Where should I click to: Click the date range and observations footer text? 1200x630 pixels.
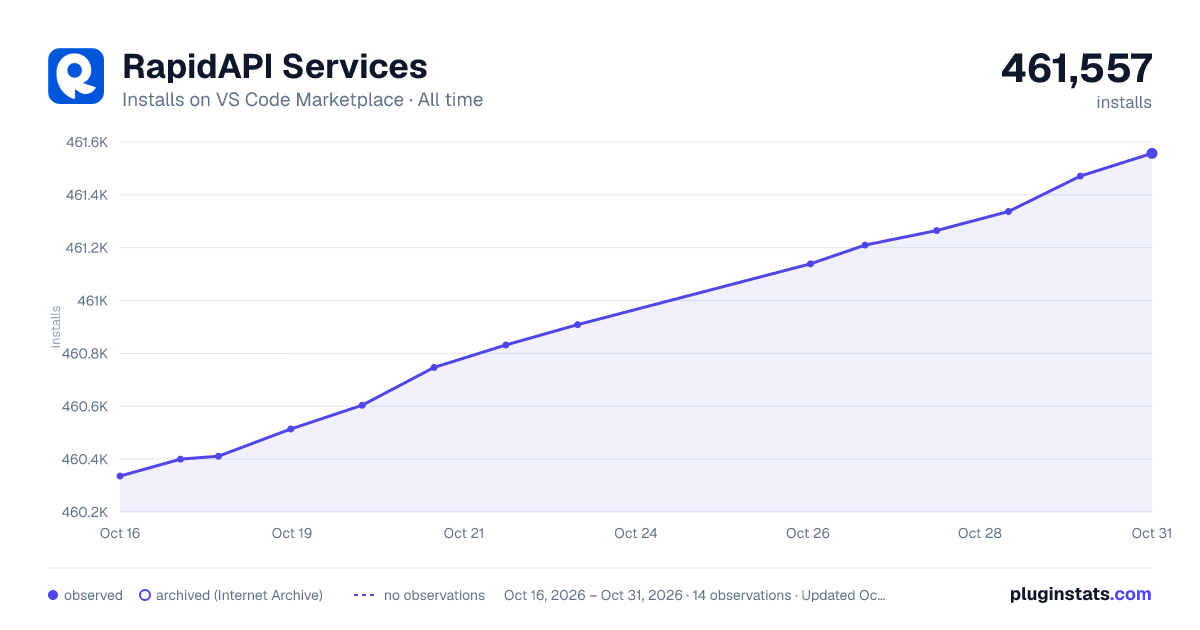coord(695,595)
